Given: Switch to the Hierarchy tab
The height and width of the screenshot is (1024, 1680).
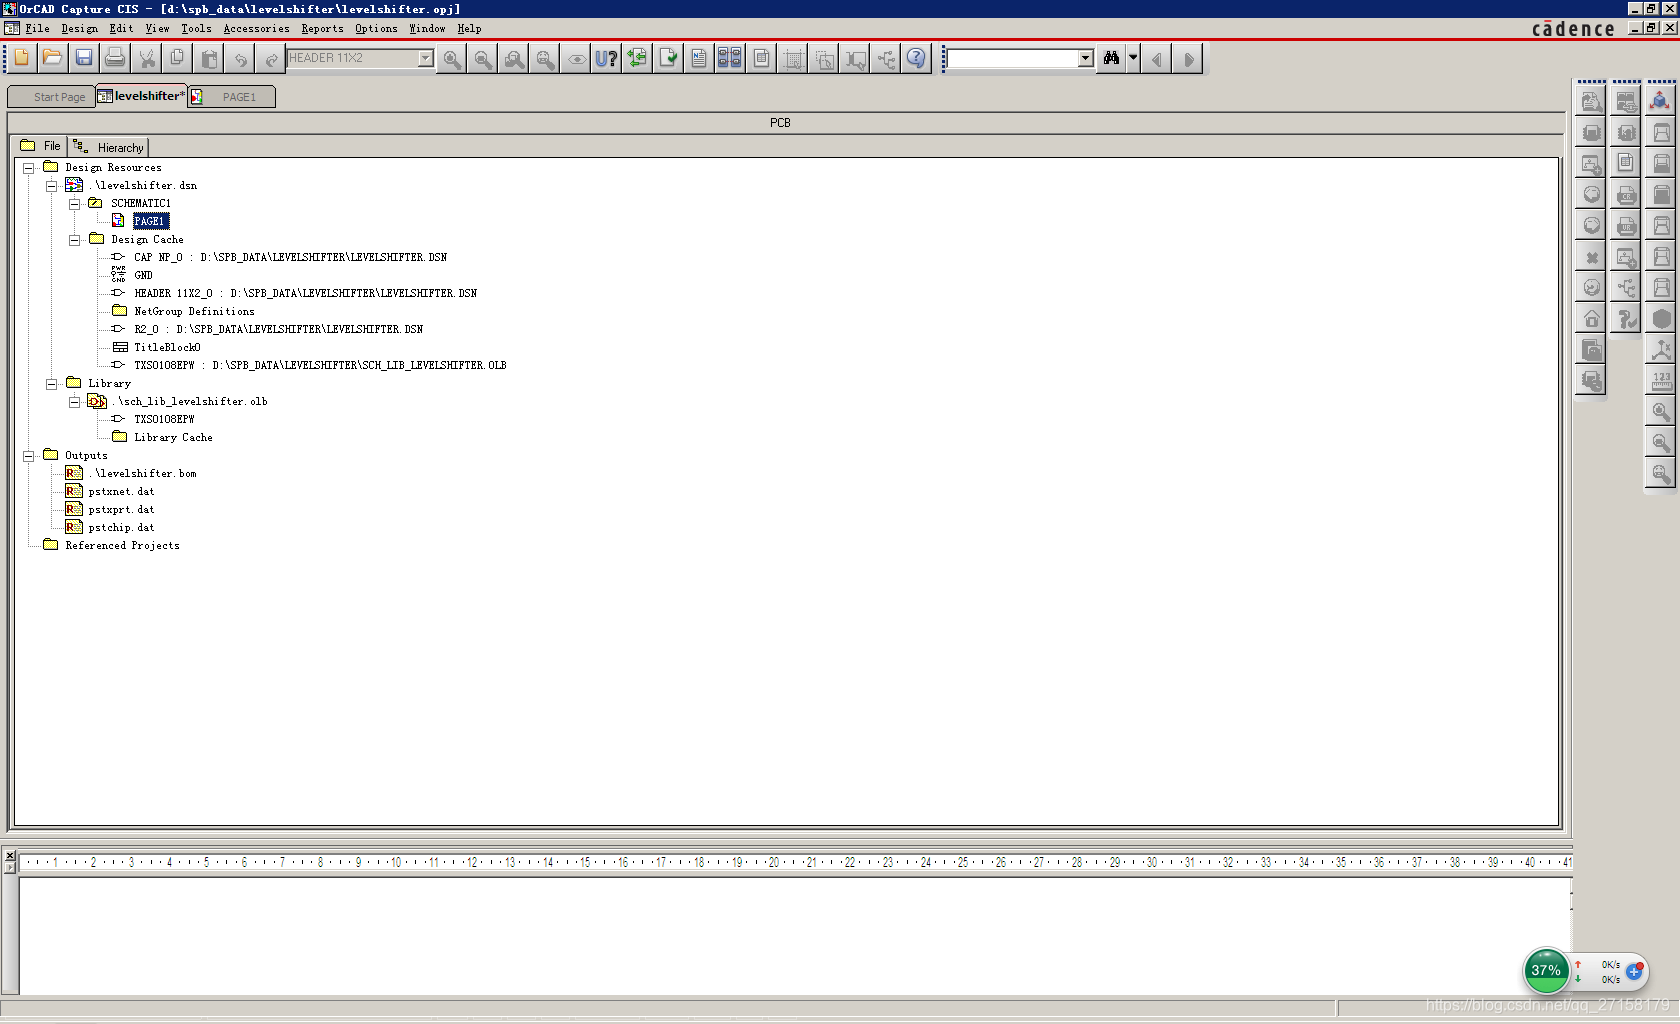Looking at the screenshot, I should tap(110, 147).
